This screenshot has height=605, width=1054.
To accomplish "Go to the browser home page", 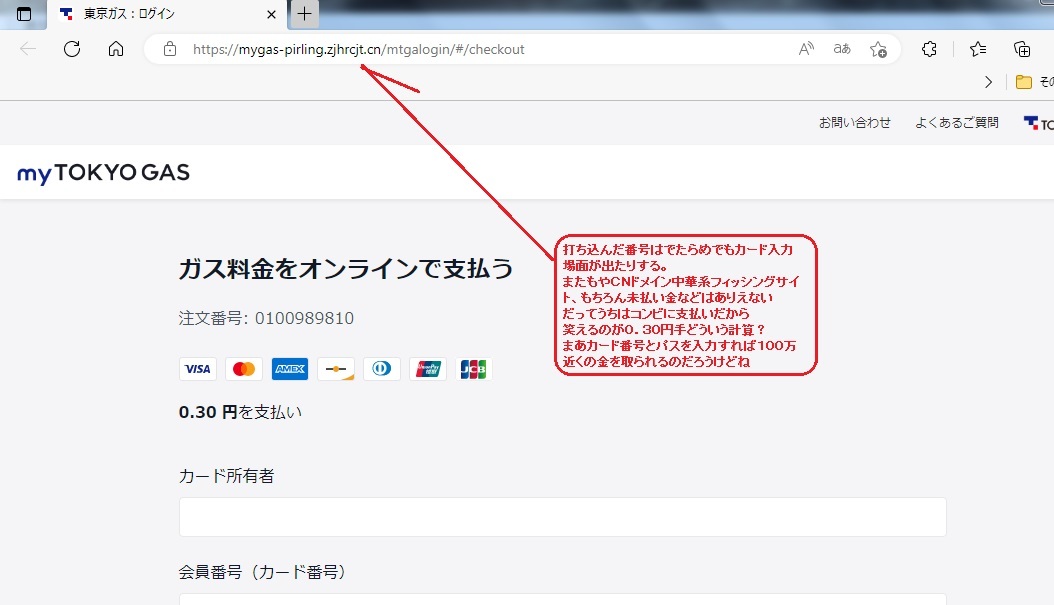I will coord(116,49).
